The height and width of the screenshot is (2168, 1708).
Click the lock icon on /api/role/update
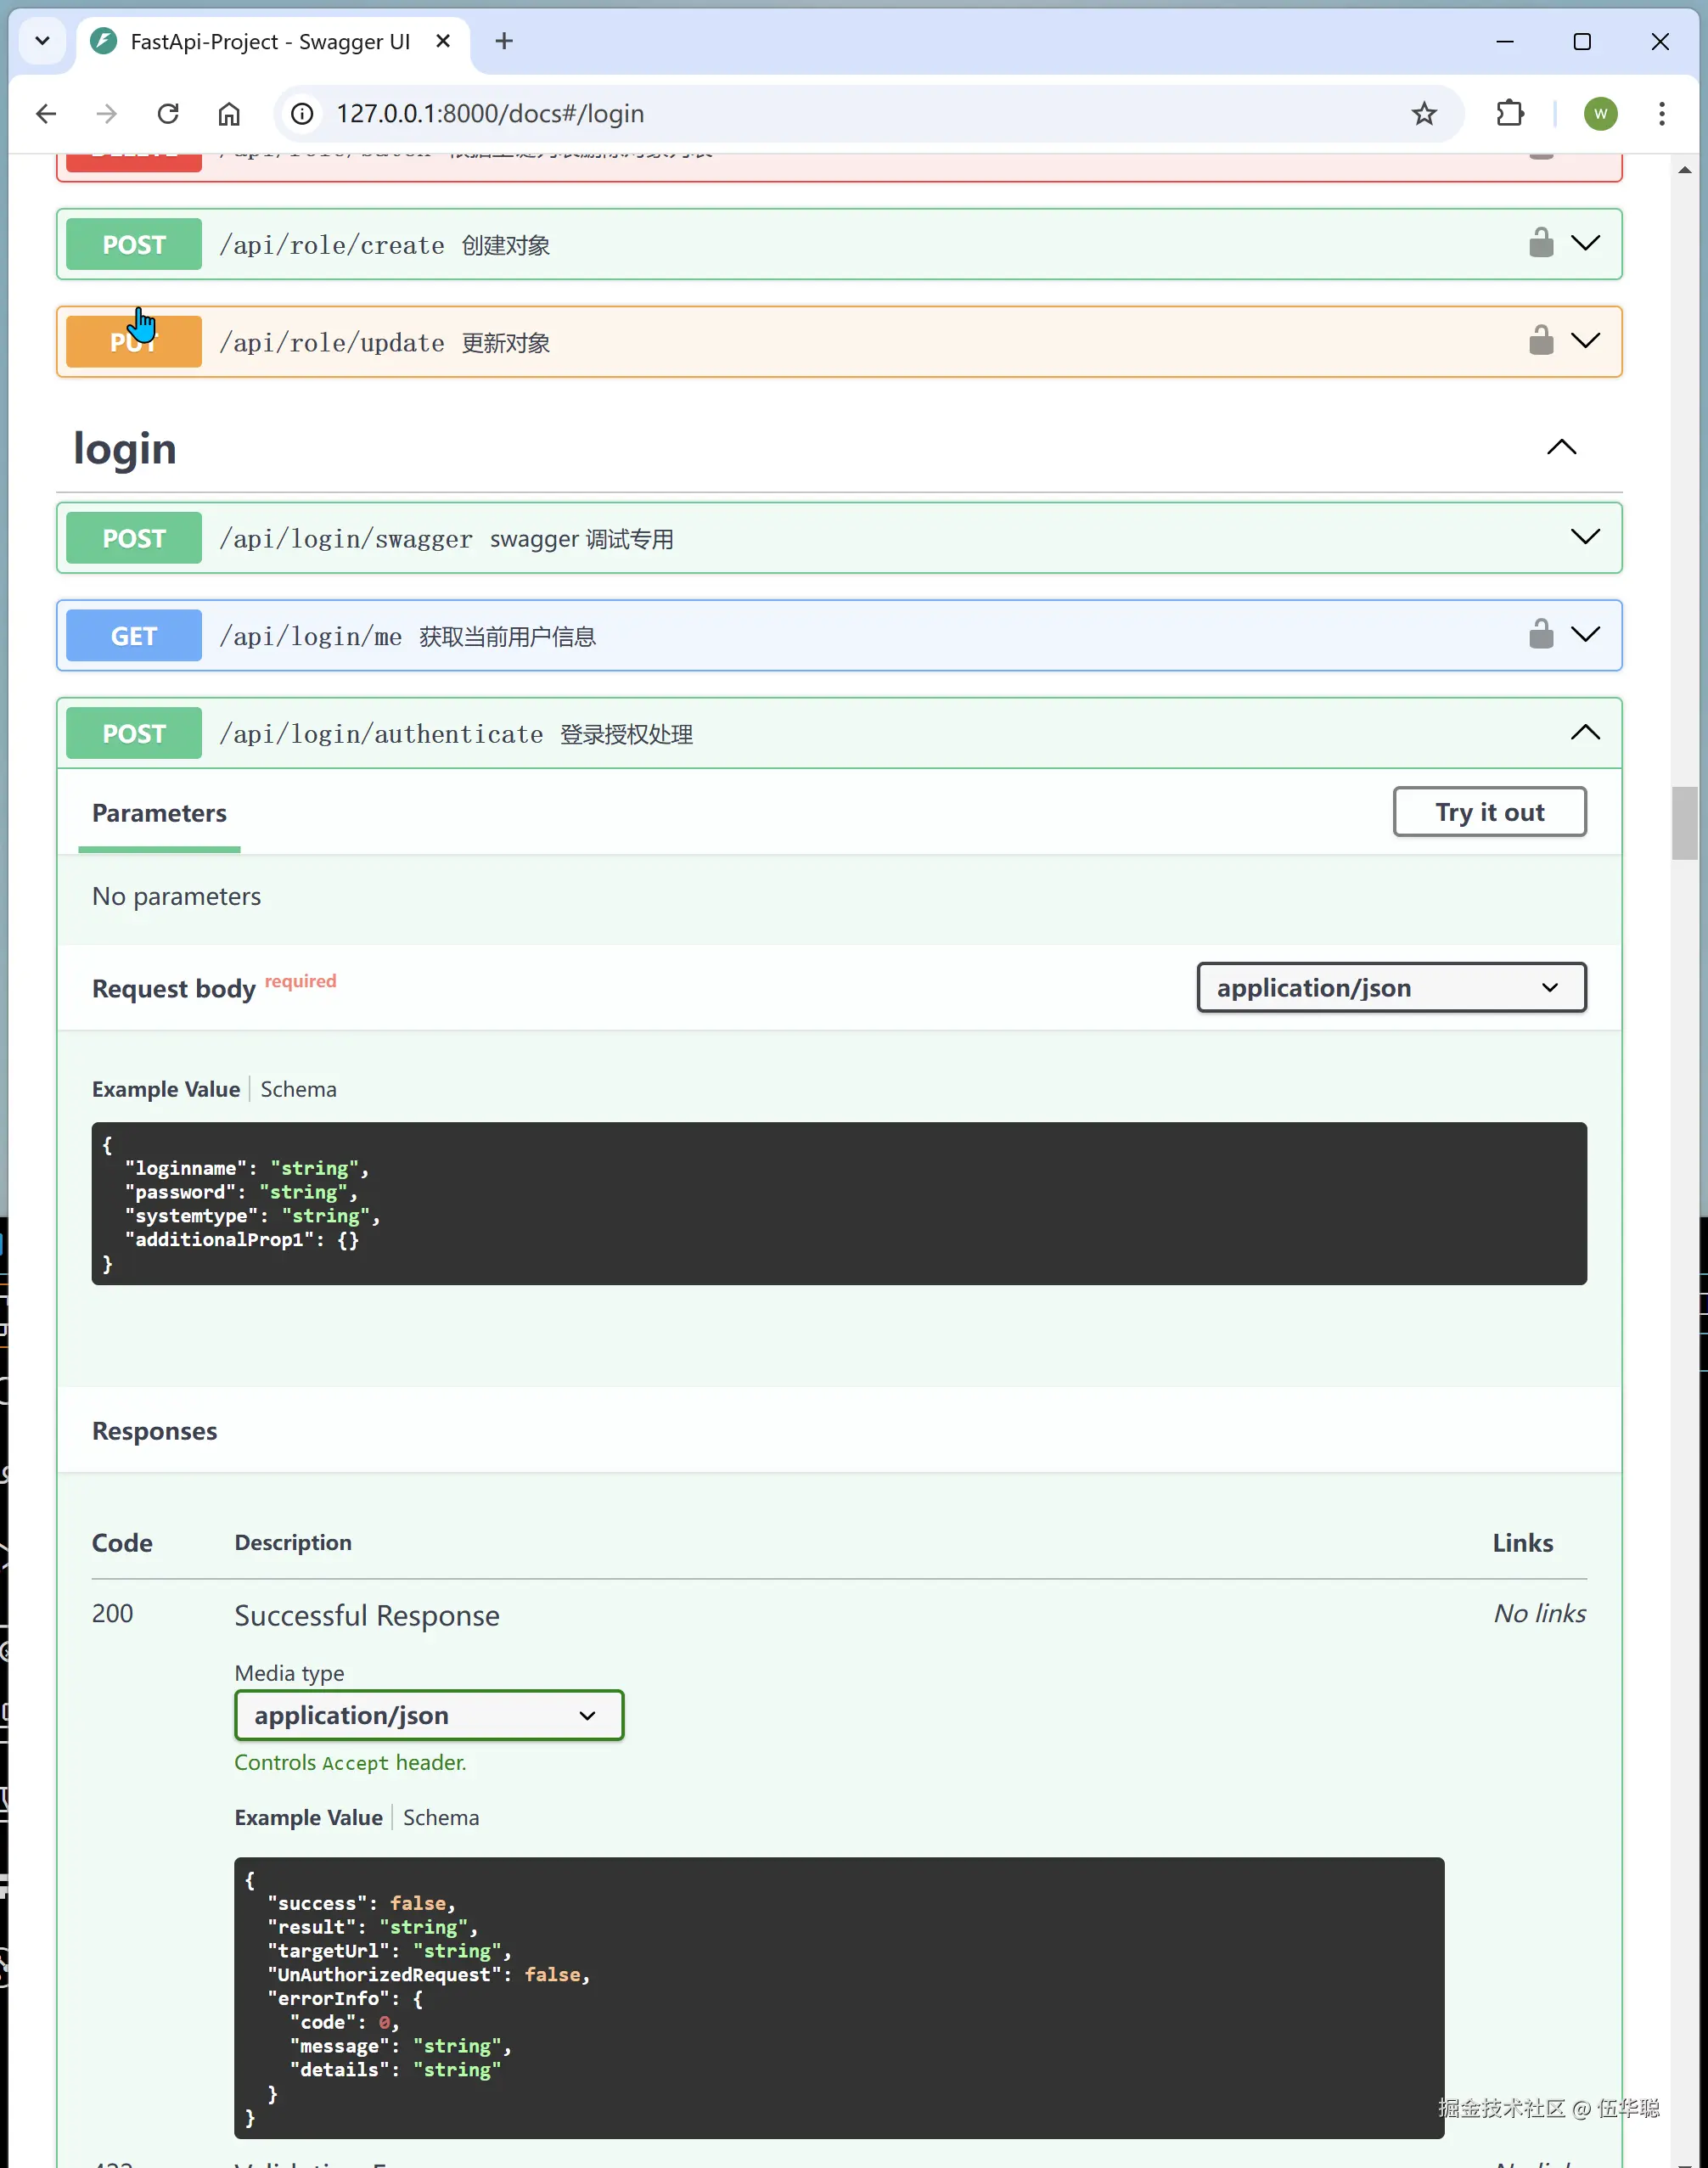coord(1541,341)
